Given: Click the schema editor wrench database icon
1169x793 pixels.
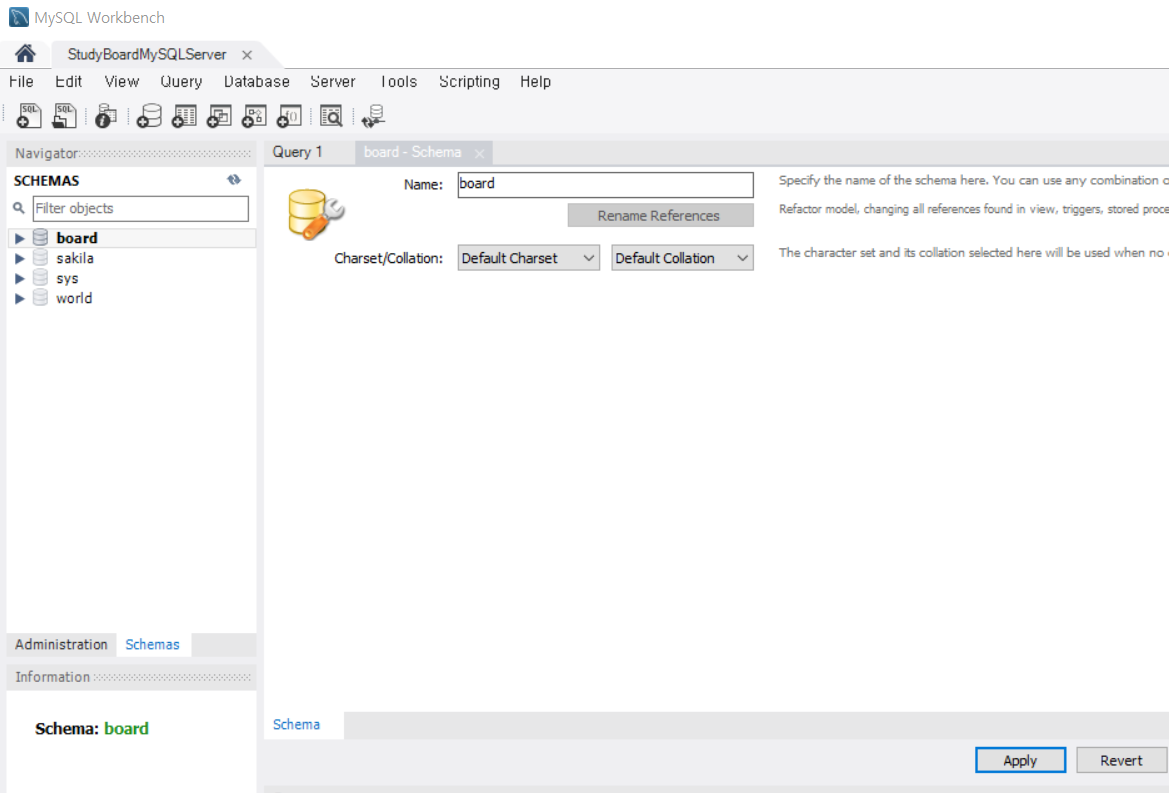Looking at the screenshot, I should click(x=316, y=214).
